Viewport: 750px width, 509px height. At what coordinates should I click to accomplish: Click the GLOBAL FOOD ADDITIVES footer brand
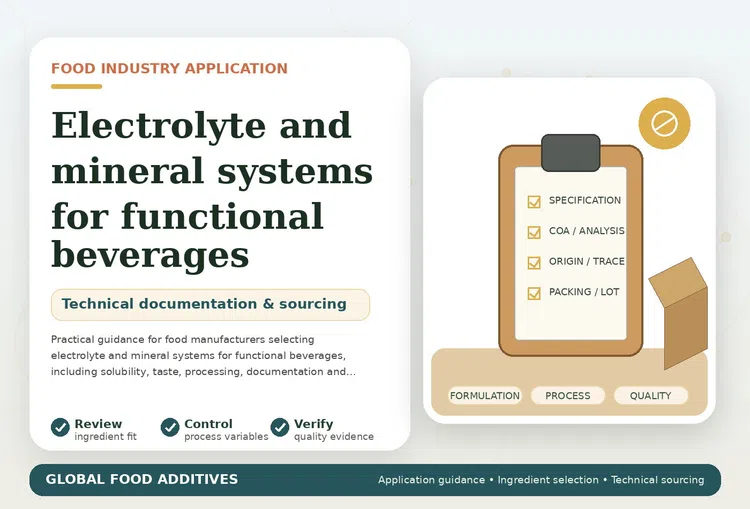[142, 479]
